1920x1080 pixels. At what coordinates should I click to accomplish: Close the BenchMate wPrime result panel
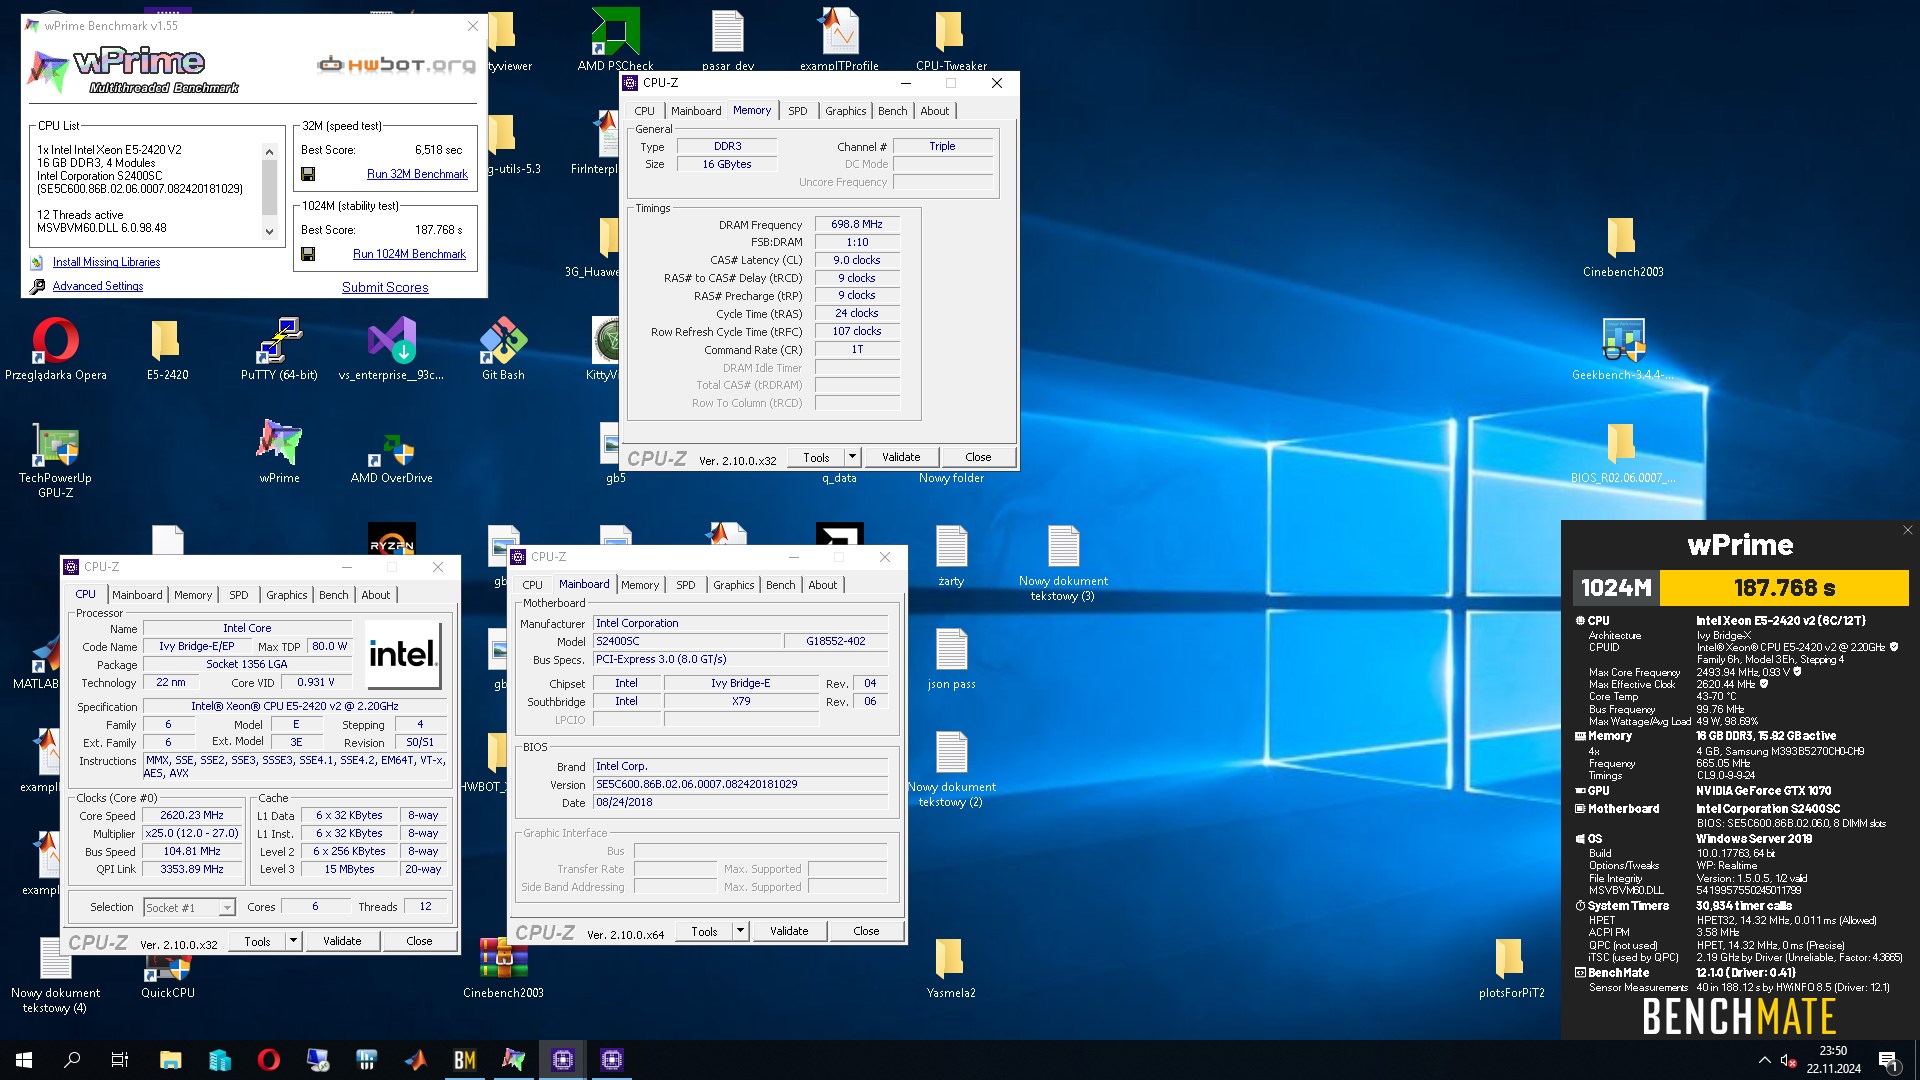click(x=1907, y=530)
